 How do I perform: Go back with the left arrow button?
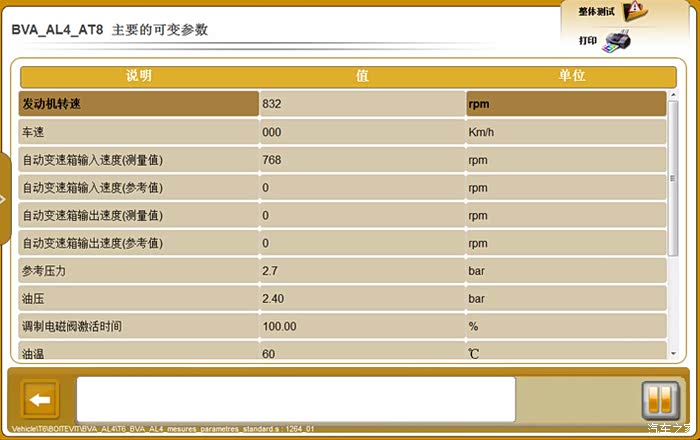tap(40, 399)
